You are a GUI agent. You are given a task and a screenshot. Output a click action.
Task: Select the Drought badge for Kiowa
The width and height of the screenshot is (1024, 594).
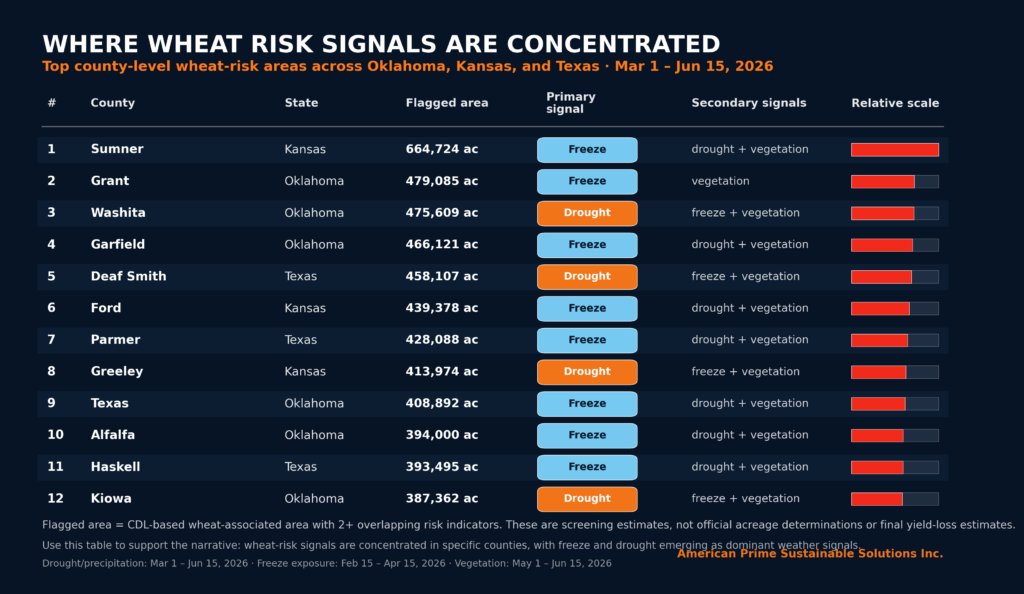tap(587, 499)
